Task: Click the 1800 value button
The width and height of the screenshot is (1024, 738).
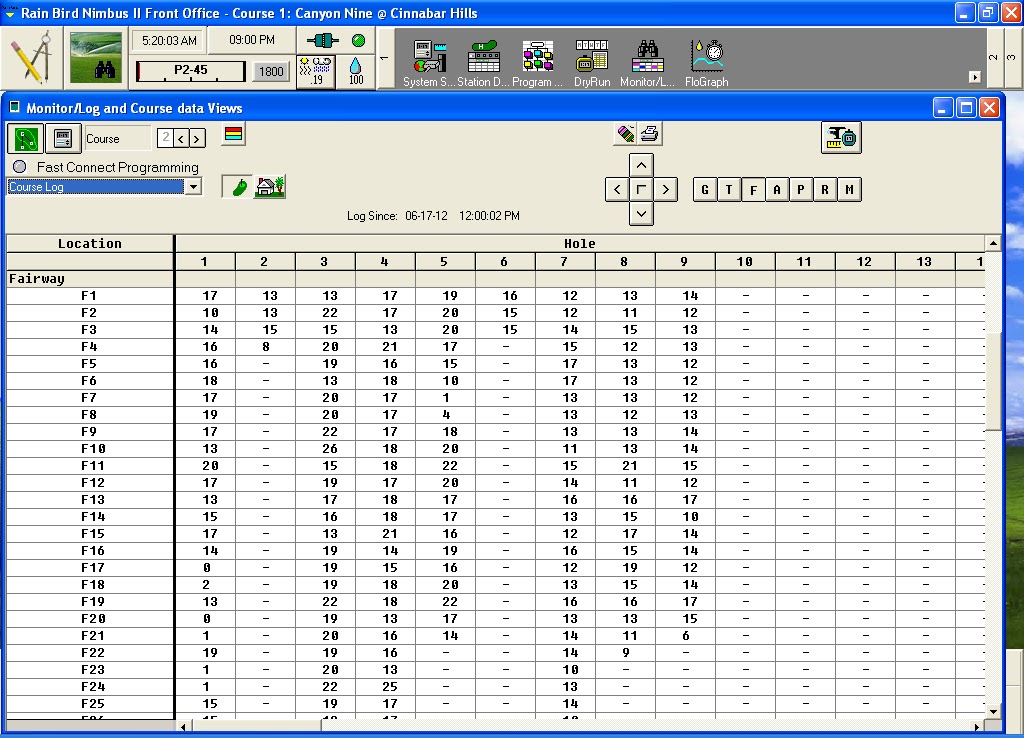Action: pos(271,71)
